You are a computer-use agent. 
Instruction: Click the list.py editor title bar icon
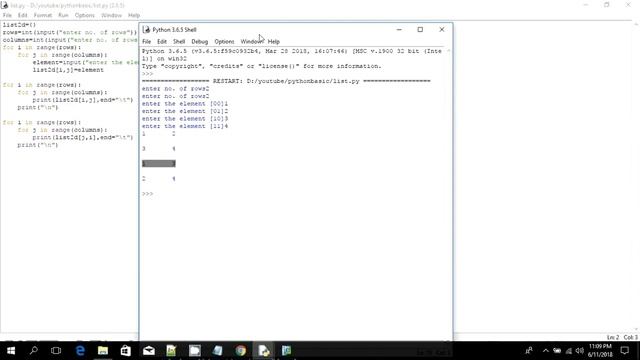[x=4, y=5]
